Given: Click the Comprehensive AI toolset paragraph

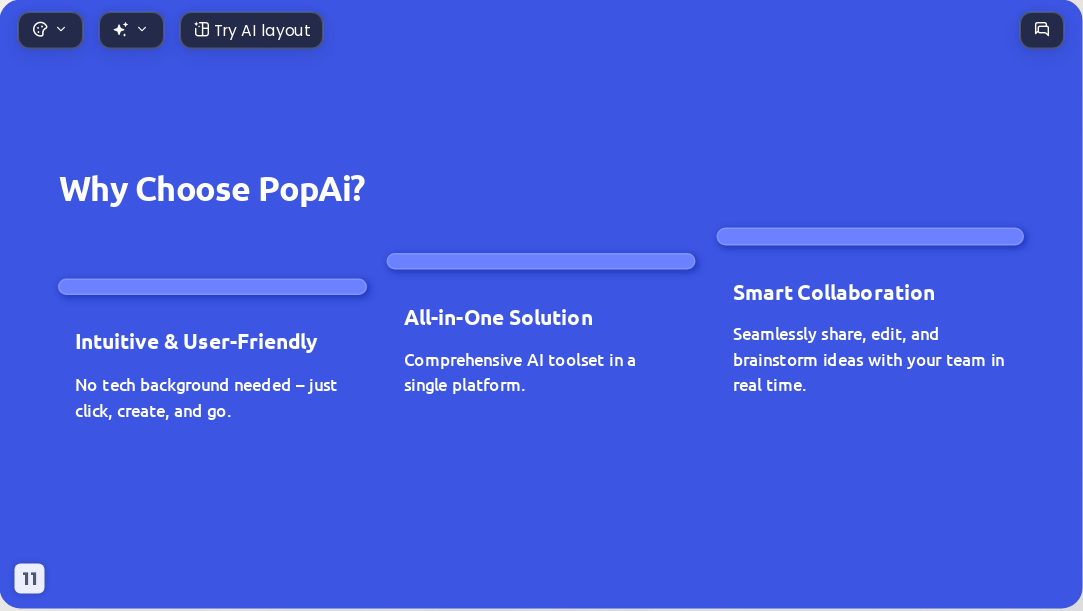Looking at the screenshot, I should pyautogui.click(x=519, y=373).
